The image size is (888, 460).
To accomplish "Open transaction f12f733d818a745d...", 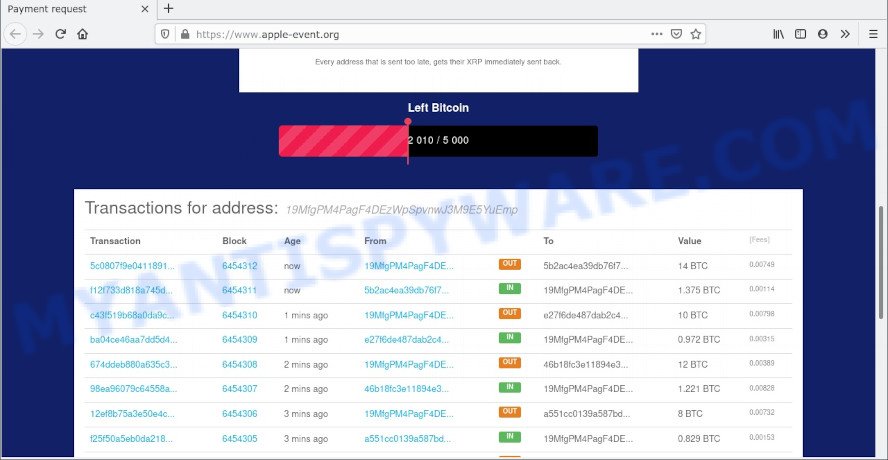I will [x=131, y=290].
